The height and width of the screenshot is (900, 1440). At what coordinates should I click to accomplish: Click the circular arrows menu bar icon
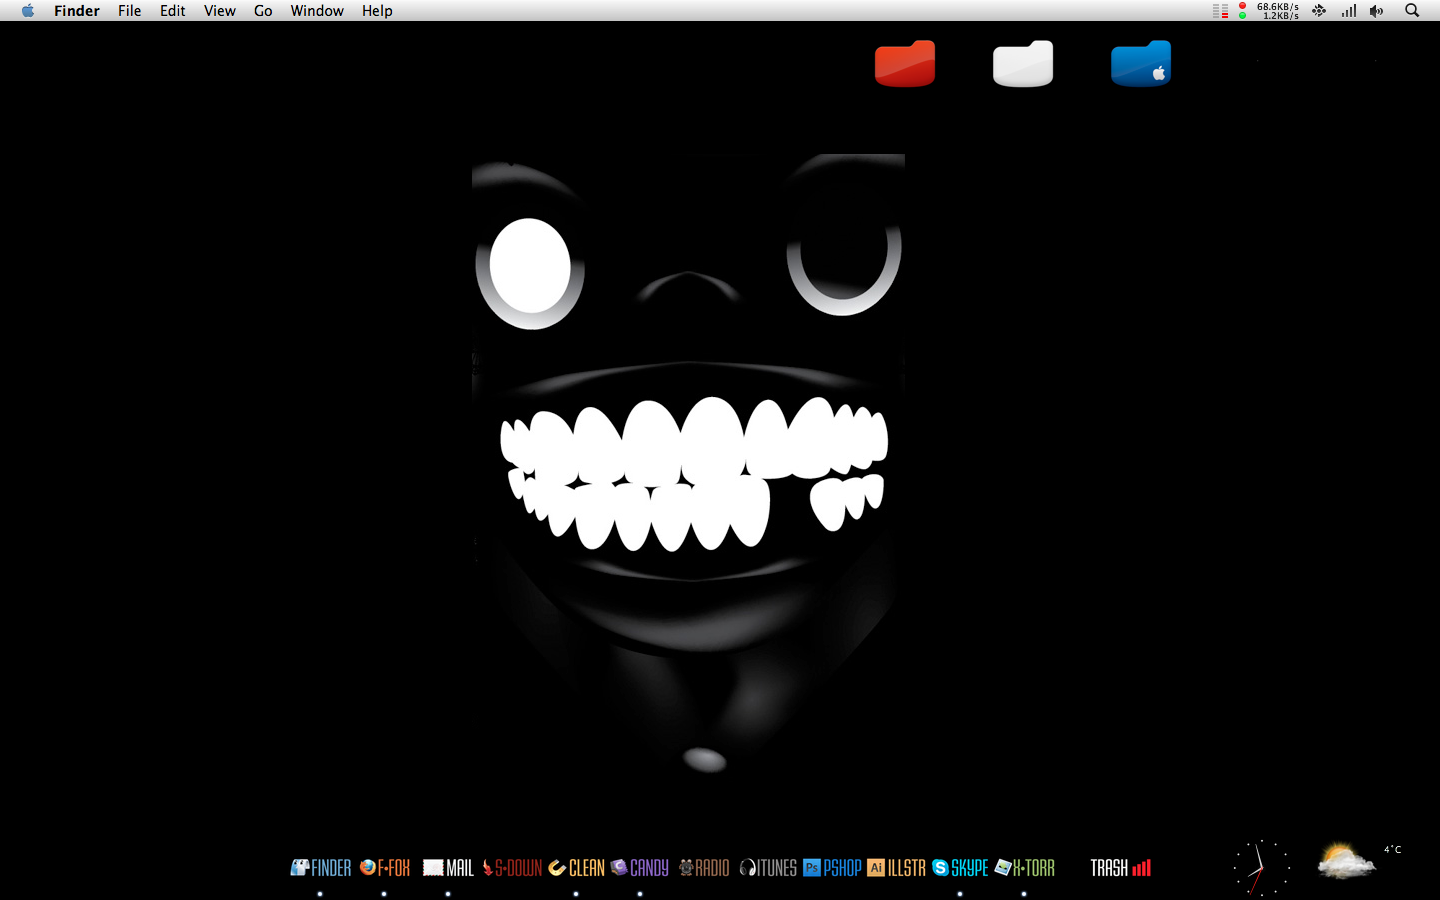point(1319,11)
